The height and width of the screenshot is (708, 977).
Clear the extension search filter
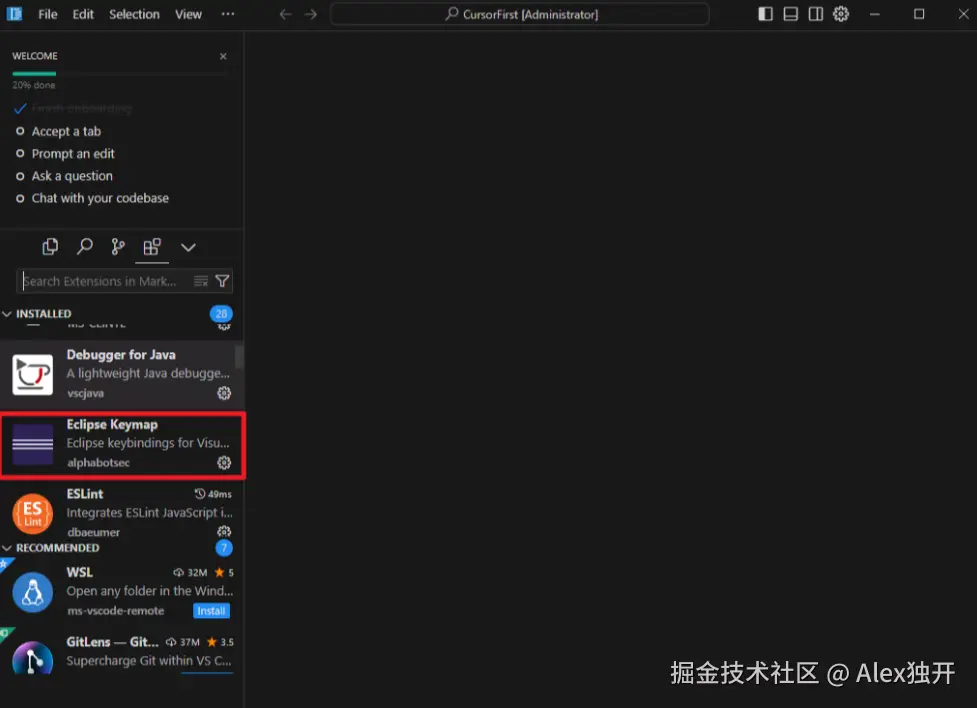coord(200,281)
